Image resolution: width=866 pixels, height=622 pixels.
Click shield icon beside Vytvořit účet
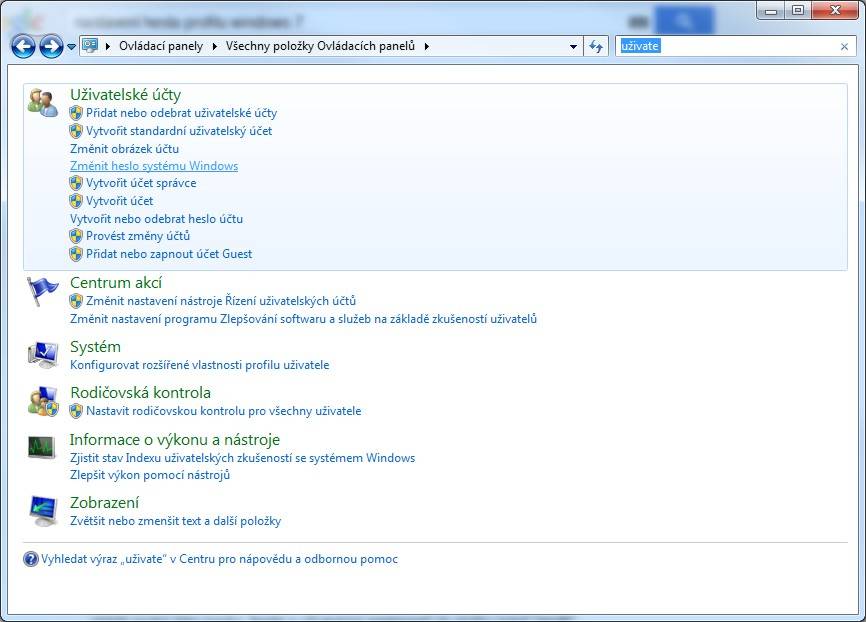(76, 201)
